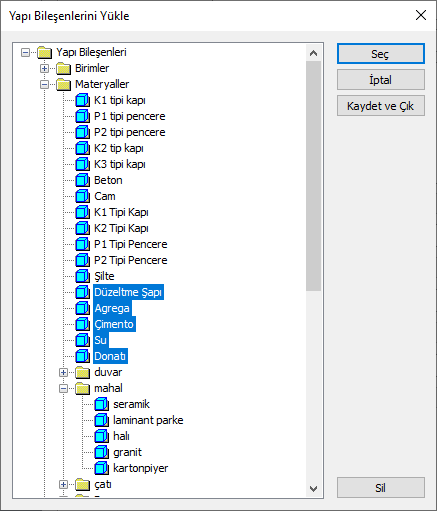Select the cube icon for Şilte material
Viewport: 437px width, 511px height.
(82, 276)
